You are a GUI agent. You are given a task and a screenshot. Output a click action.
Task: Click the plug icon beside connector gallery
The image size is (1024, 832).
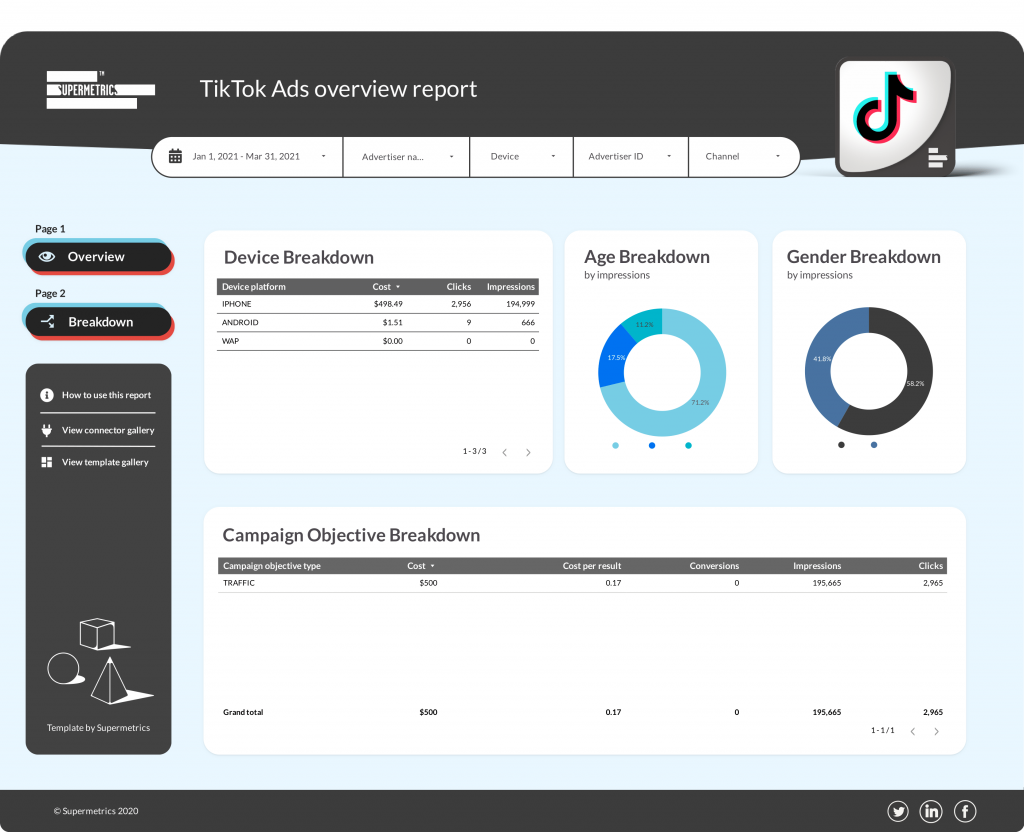pos(46,430)
